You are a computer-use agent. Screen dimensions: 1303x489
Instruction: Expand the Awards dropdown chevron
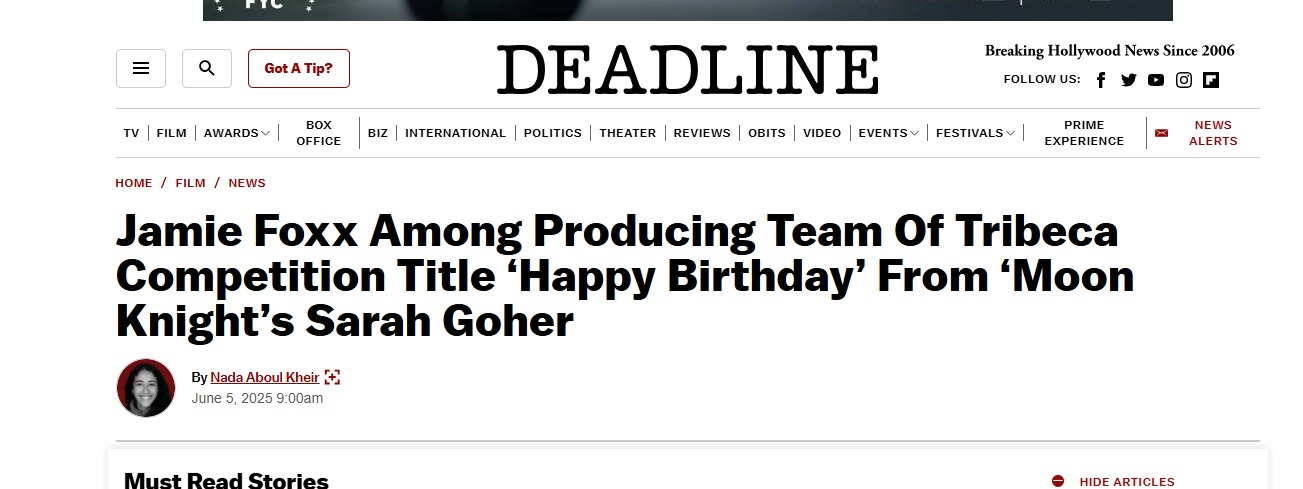[265, 133]
